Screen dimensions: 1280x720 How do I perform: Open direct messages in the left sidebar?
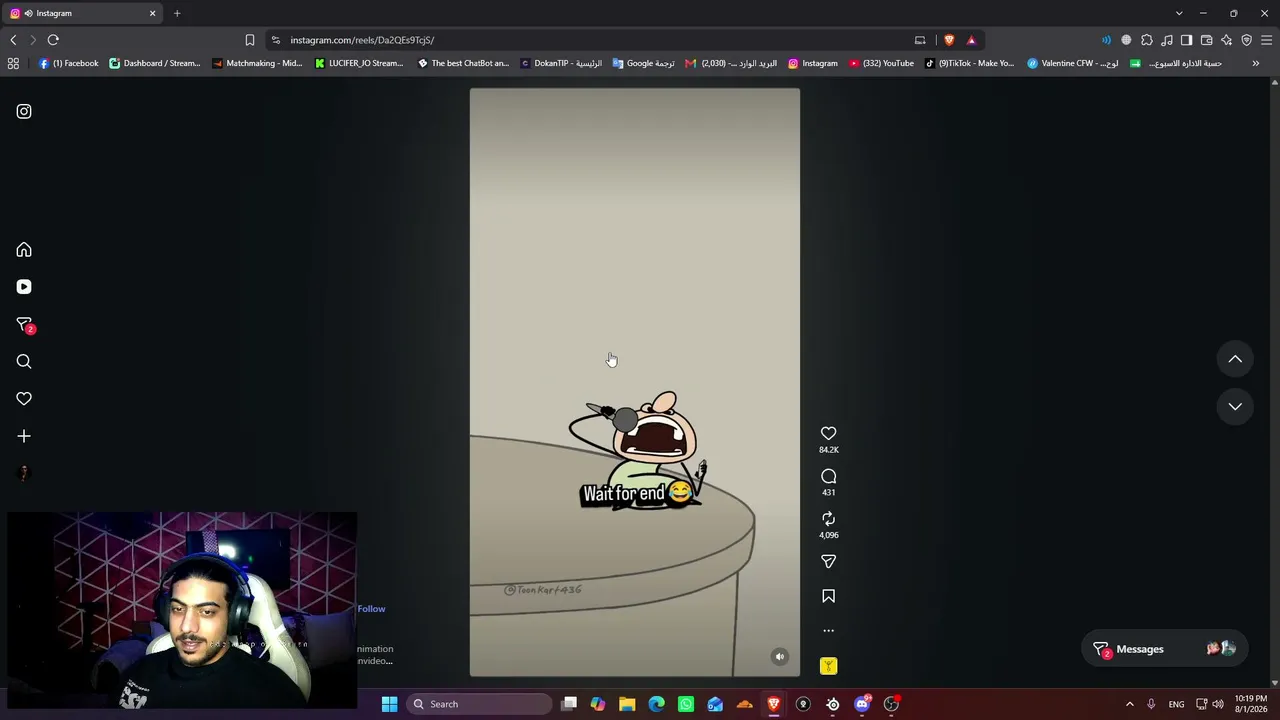pos(24,325)
